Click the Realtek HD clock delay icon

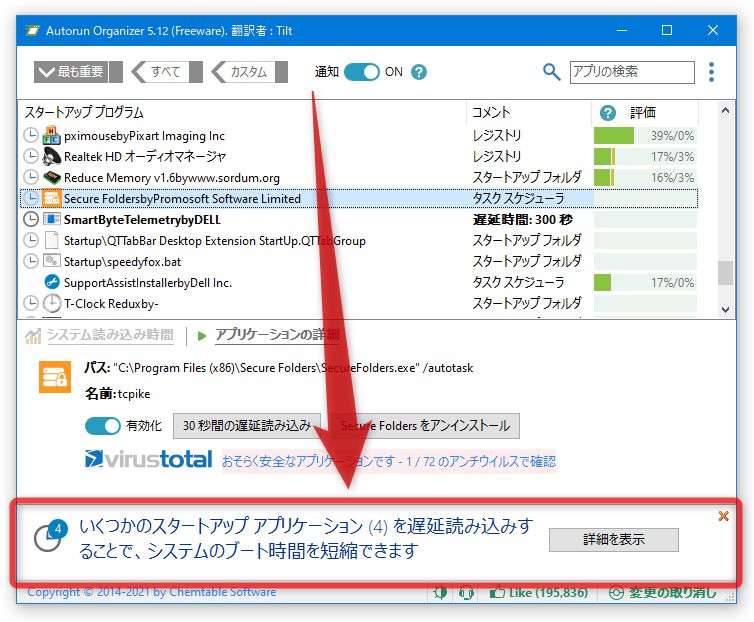[31, 156]
